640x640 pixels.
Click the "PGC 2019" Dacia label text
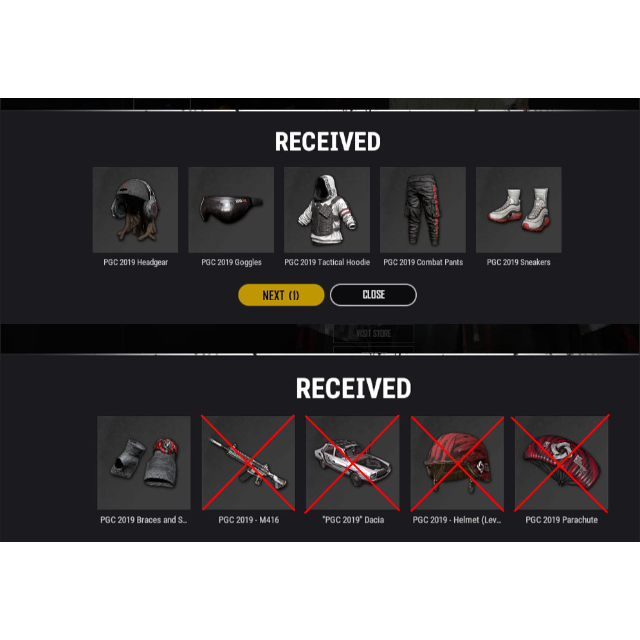(x=353, y=520)
